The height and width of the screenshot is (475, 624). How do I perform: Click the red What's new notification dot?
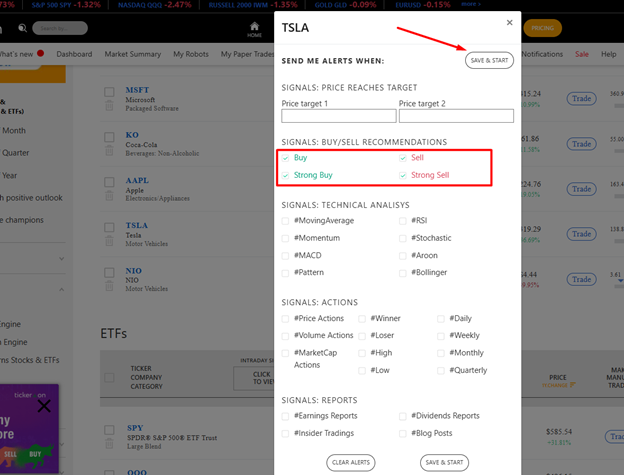40,53
